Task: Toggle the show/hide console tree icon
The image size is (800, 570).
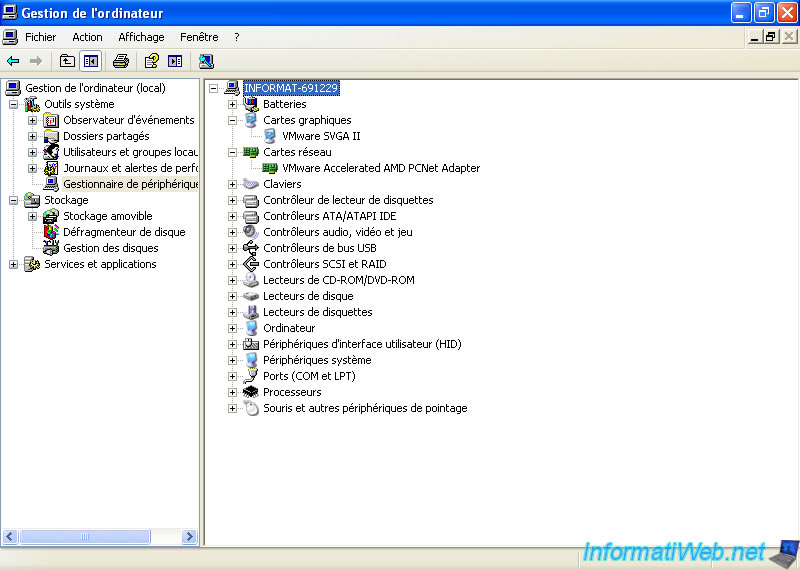Action: point(91,61)
